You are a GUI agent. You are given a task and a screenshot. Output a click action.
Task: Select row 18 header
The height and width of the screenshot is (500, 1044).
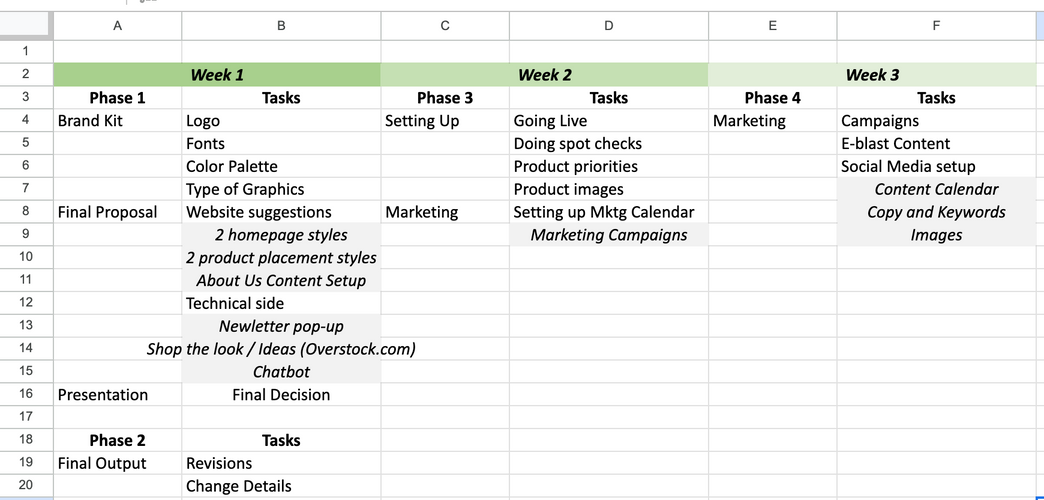[x=26, y=440]
